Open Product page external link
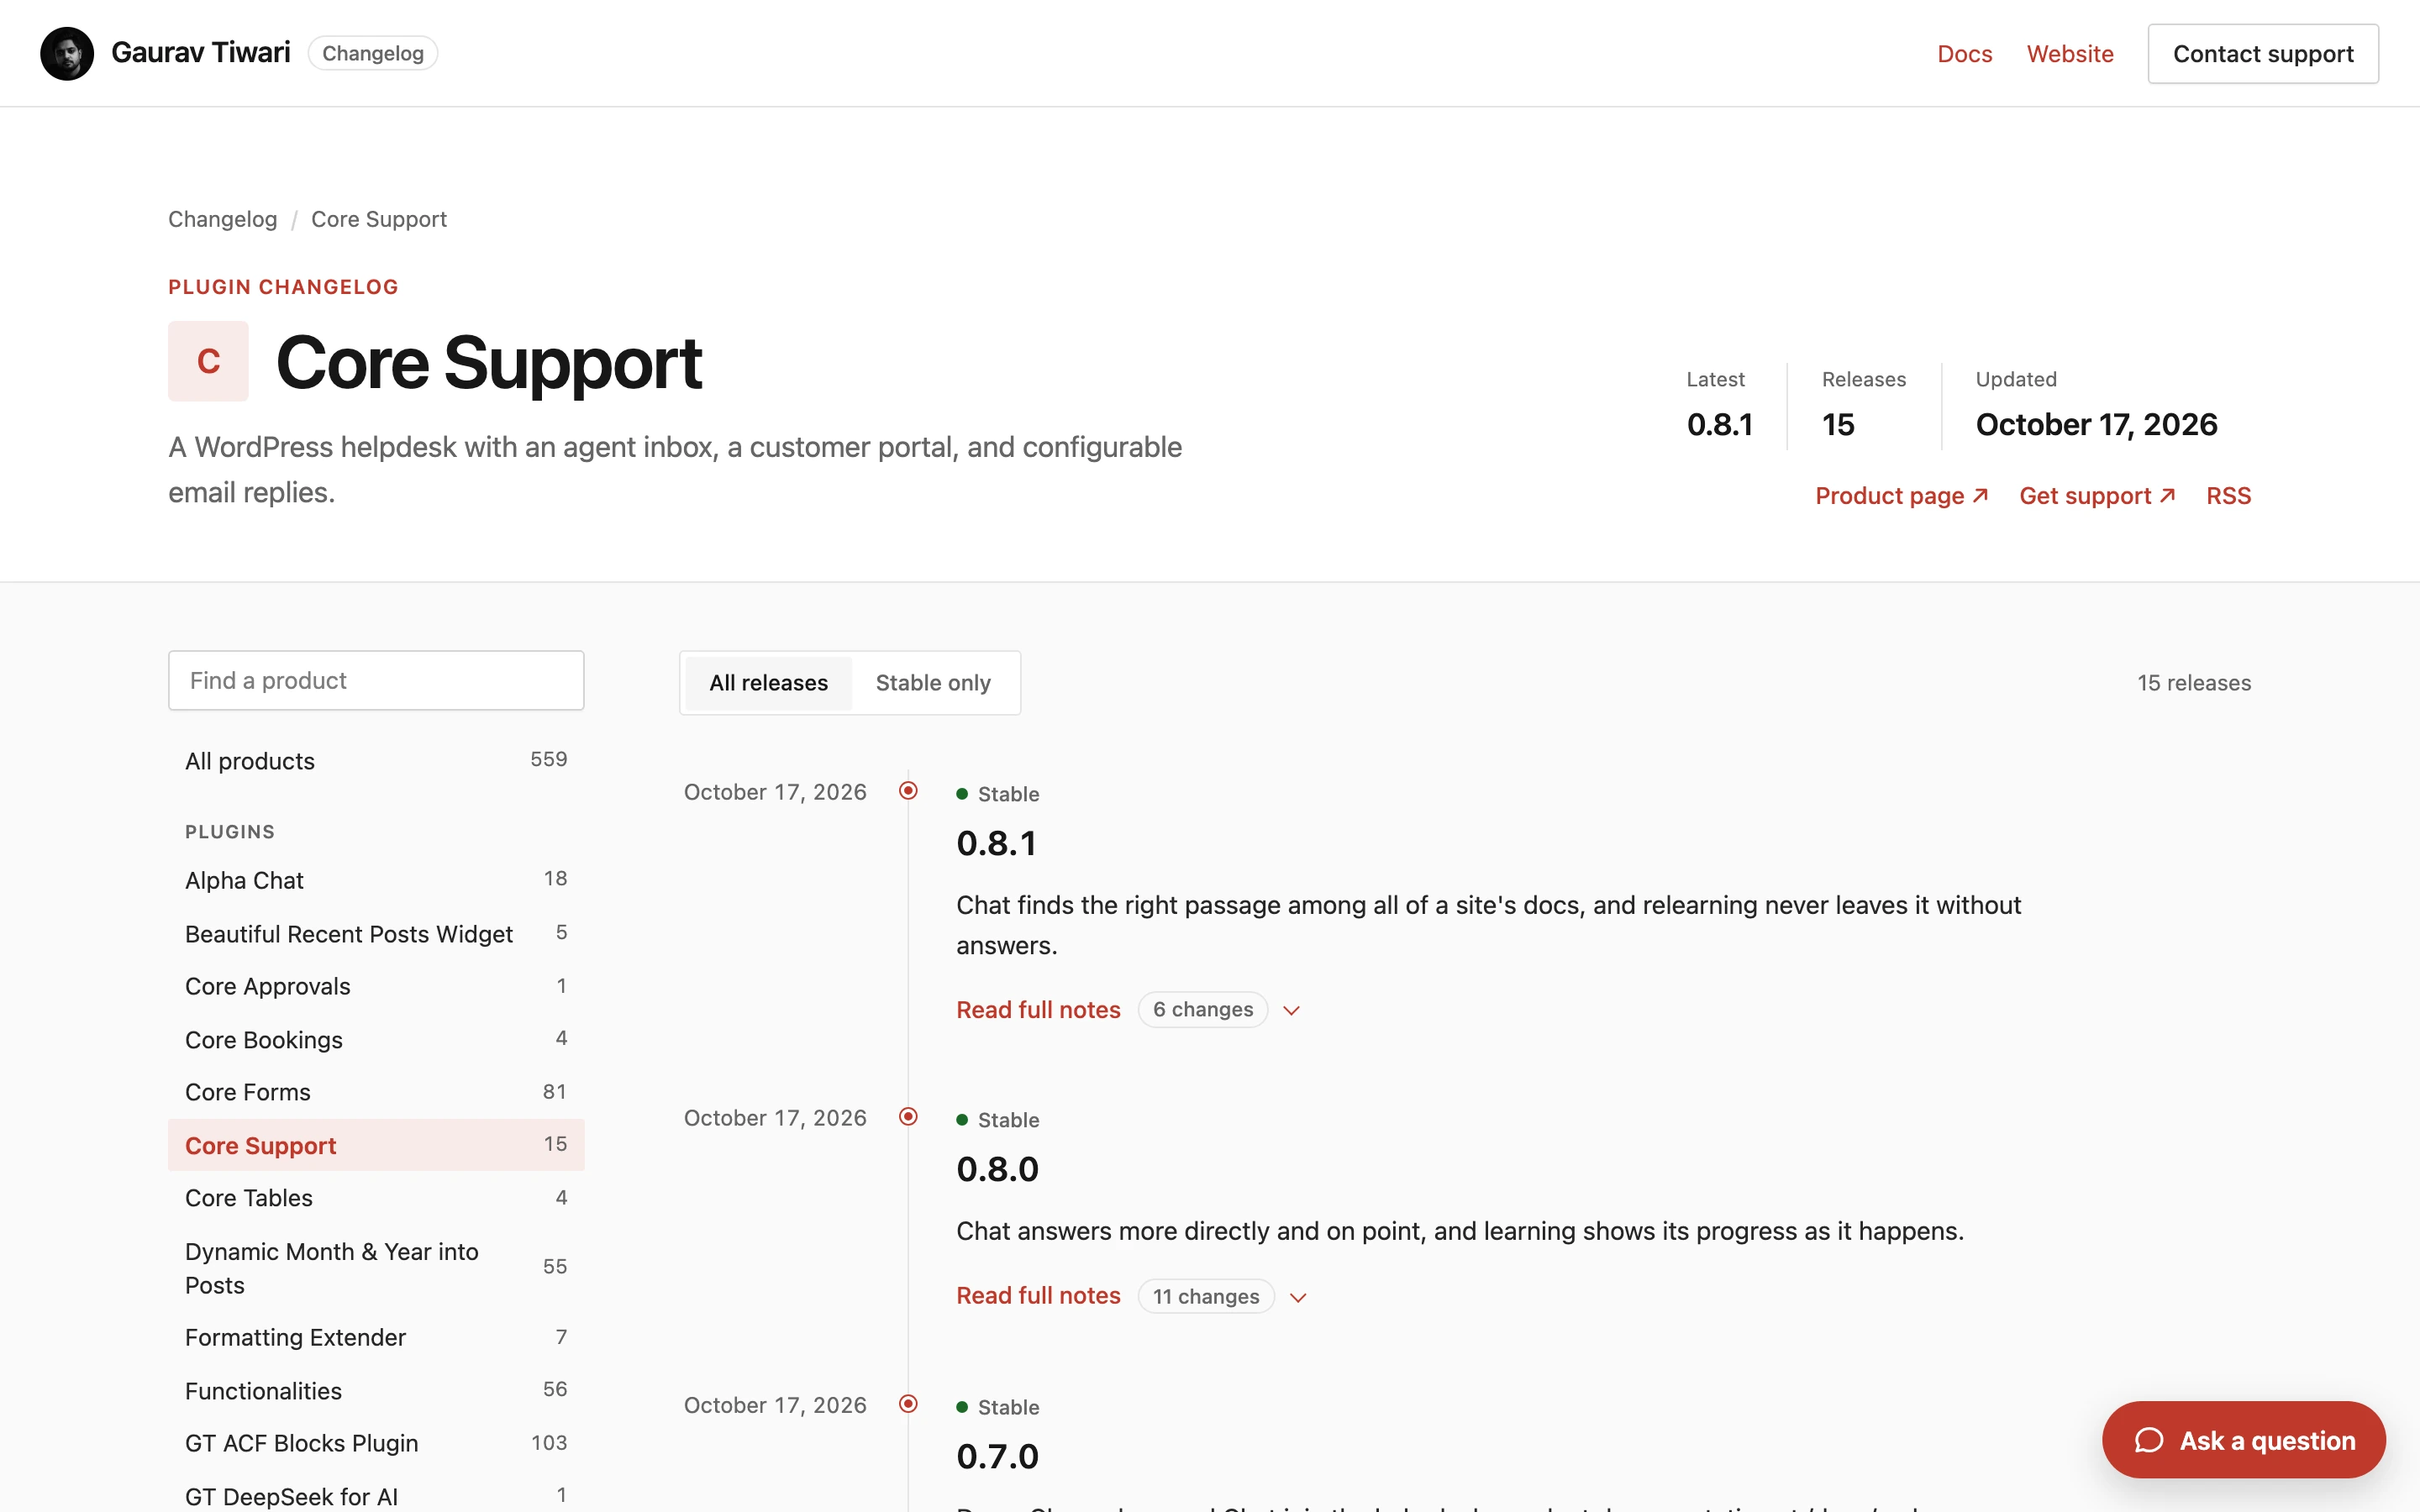Screen dimensions: 2420x1512 click(x=1901, y=496)
